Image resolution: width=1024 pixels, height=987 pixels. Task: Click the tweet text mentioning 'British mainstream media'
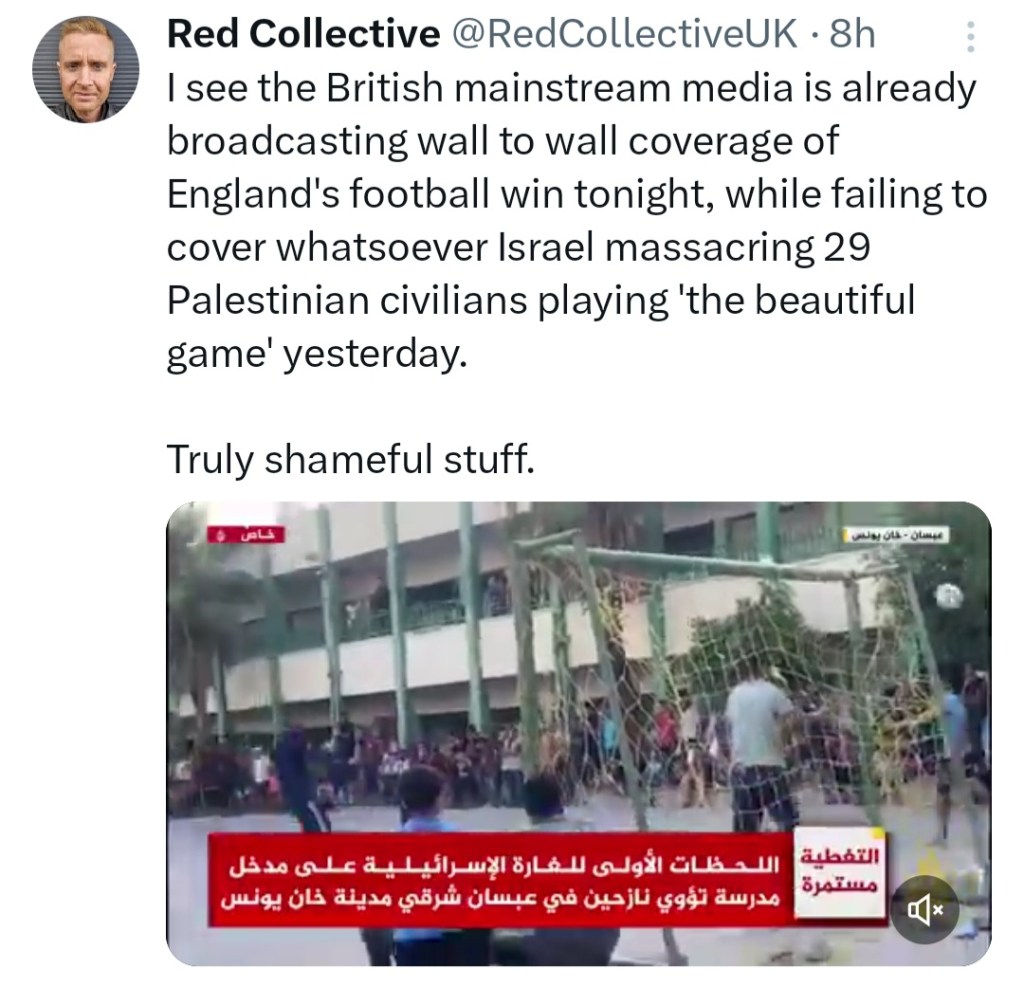[570, 88]
